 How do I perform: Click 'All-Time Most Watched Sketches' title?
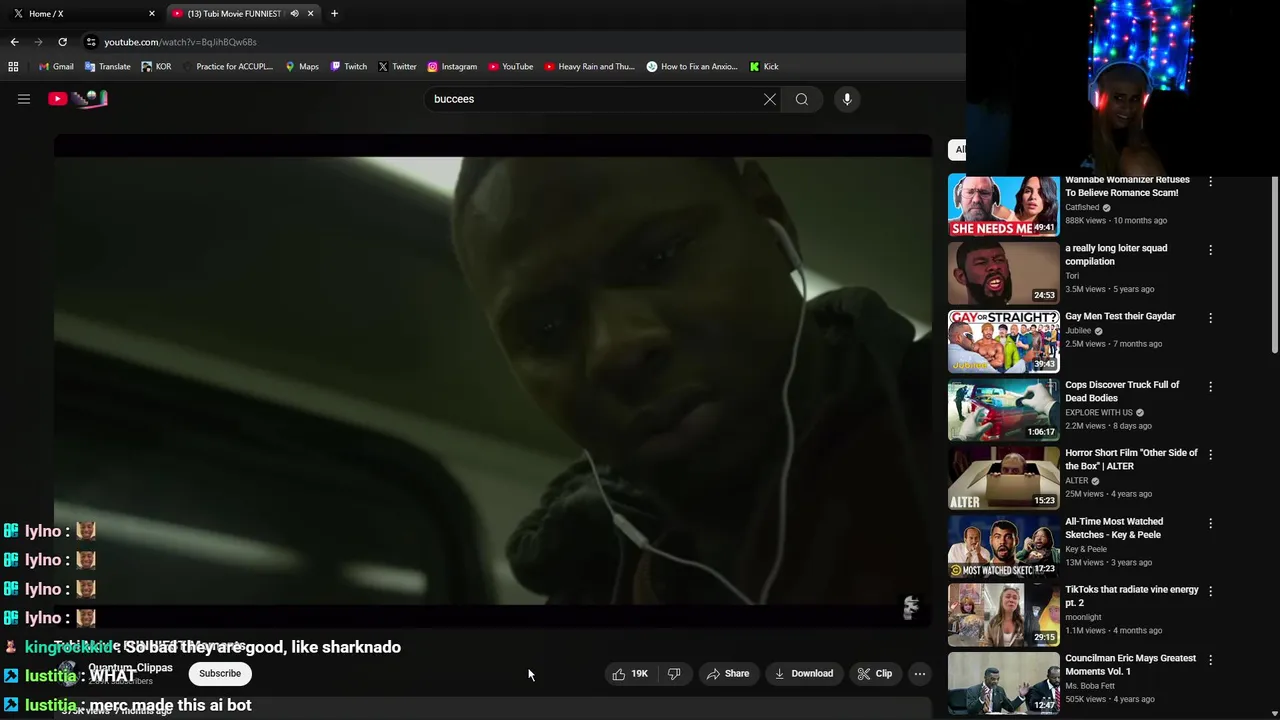click(x=1114, y=528)
